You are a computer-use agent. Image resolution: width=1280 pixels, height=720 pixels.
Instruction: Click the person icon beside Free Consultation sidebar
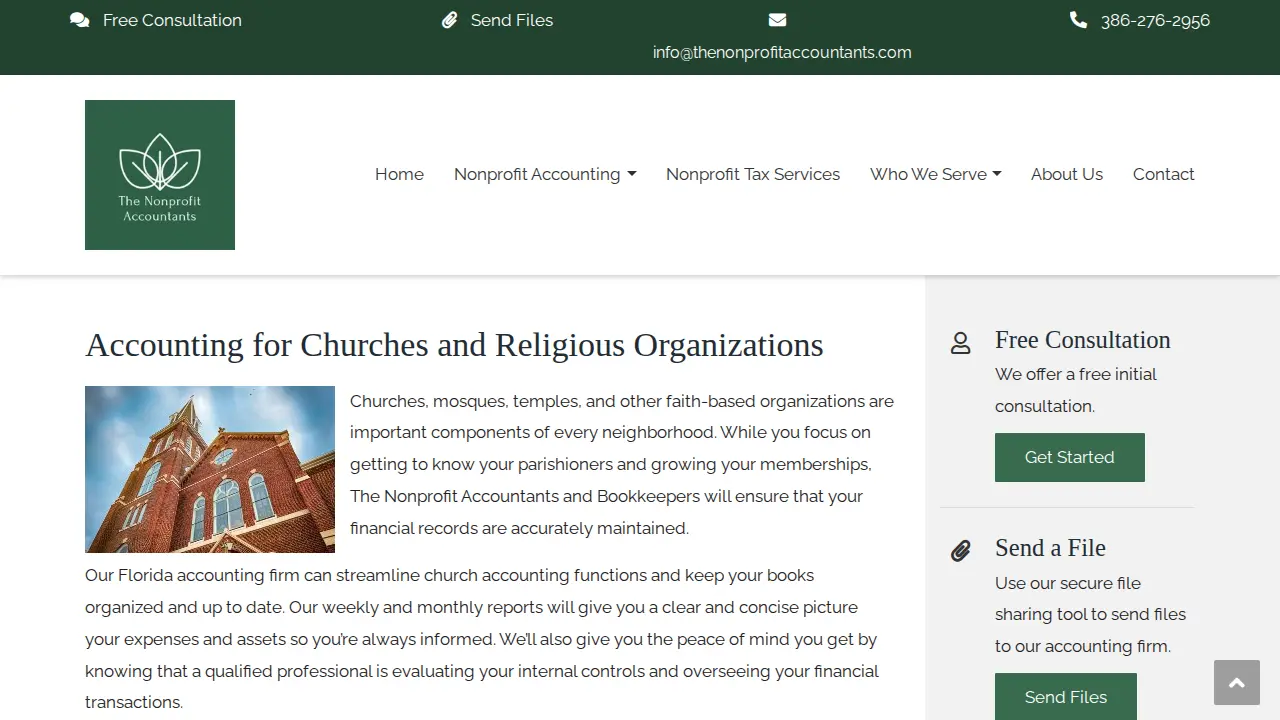960,344
